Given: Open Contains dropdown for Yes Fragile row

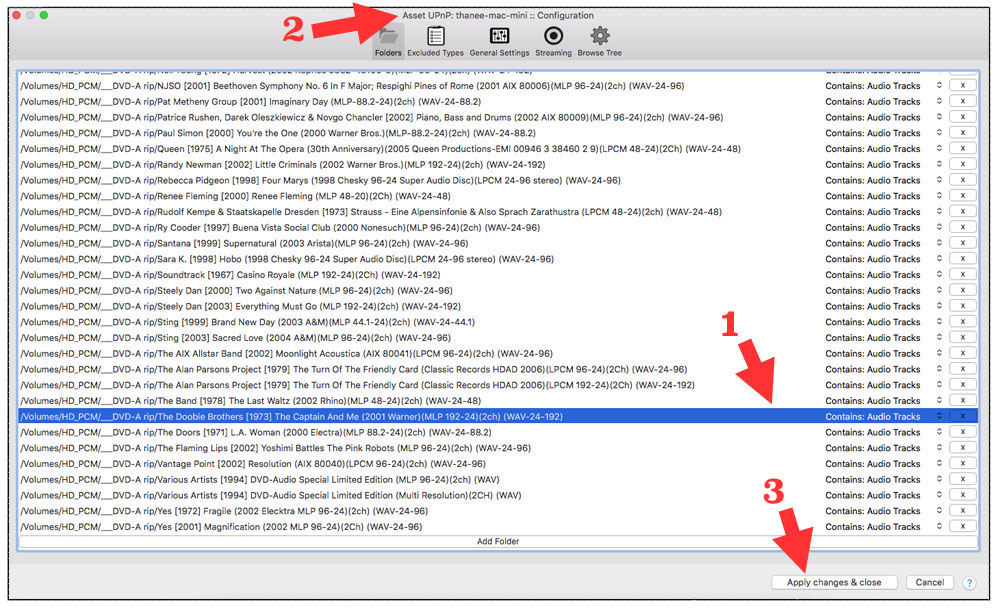Looking at the screenshot, I should [939, 511].
